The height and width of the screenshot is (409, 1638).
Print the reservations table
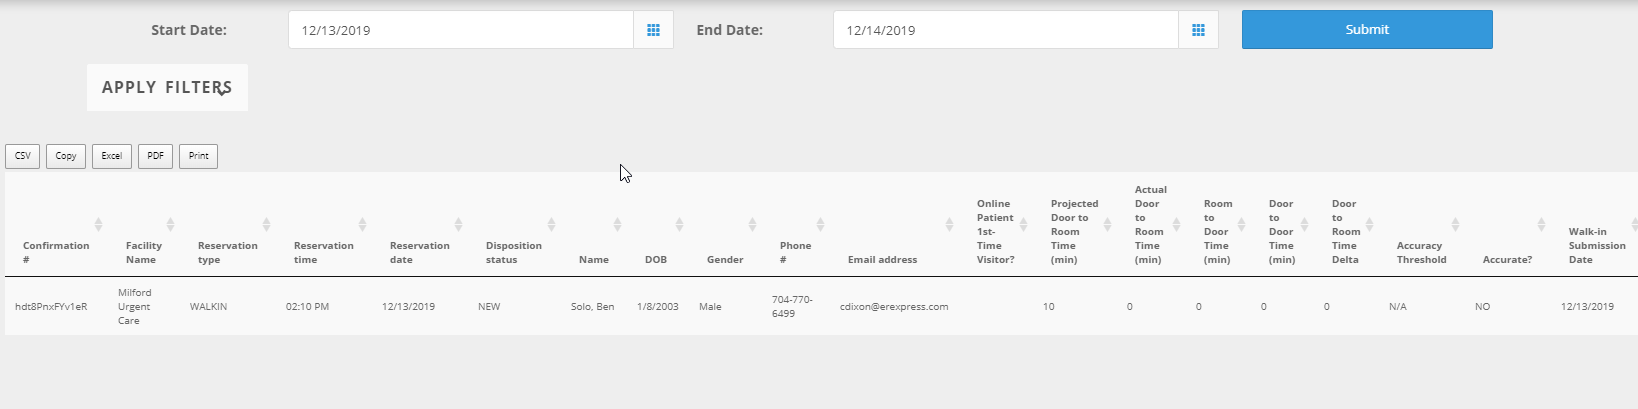pyautogui.click(x=198, y=156)
